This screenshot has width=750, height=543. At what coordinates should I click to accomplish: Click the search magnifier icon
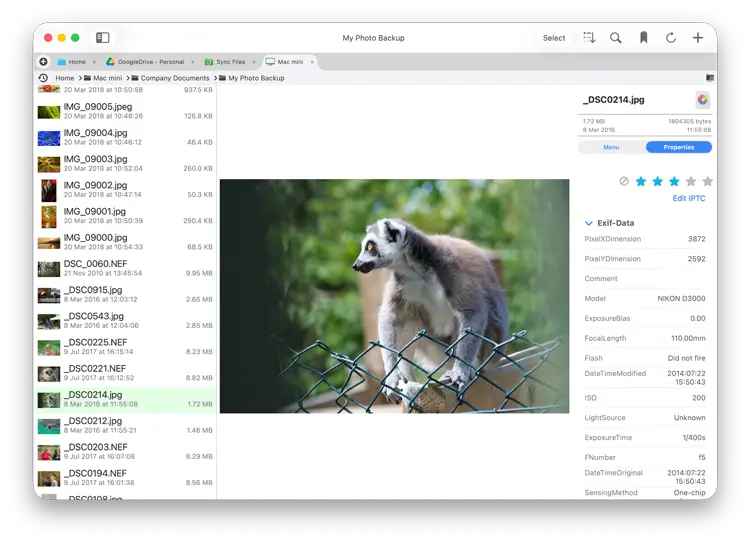tap(616, 38)
